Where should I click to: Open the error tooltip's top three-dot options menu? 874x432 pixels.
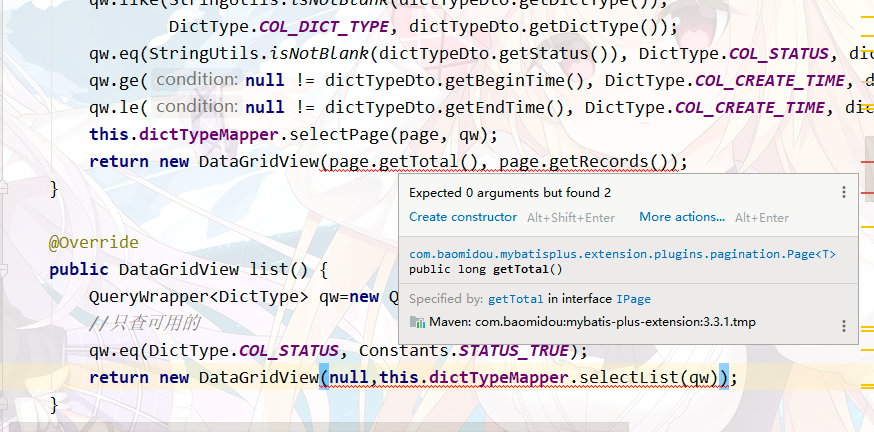843,192
